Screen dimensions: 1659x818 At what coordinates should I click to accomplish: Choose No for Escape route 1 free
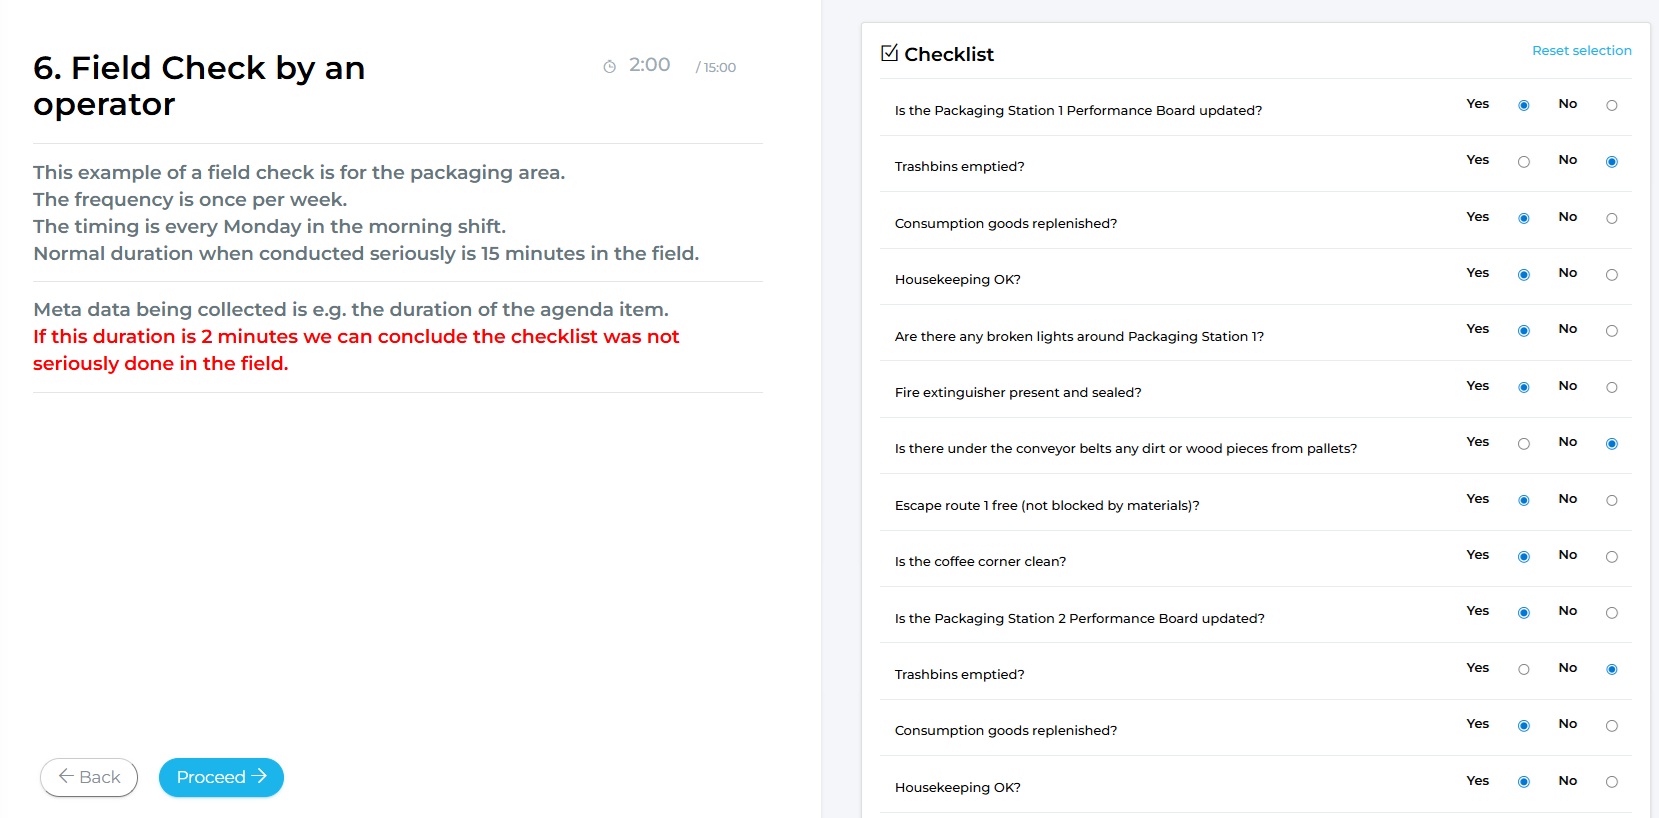tap(1611, 500)
